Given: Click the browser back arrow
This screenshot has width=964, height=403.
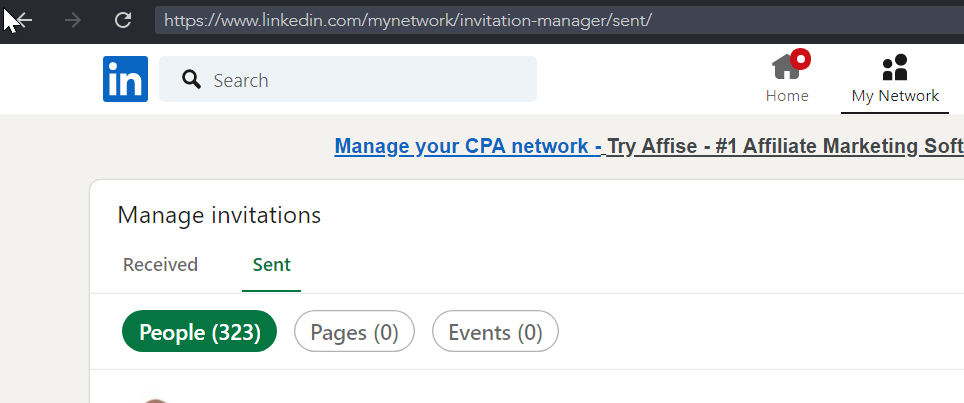Looking at the screenshot, I should (x=22, y=20).
